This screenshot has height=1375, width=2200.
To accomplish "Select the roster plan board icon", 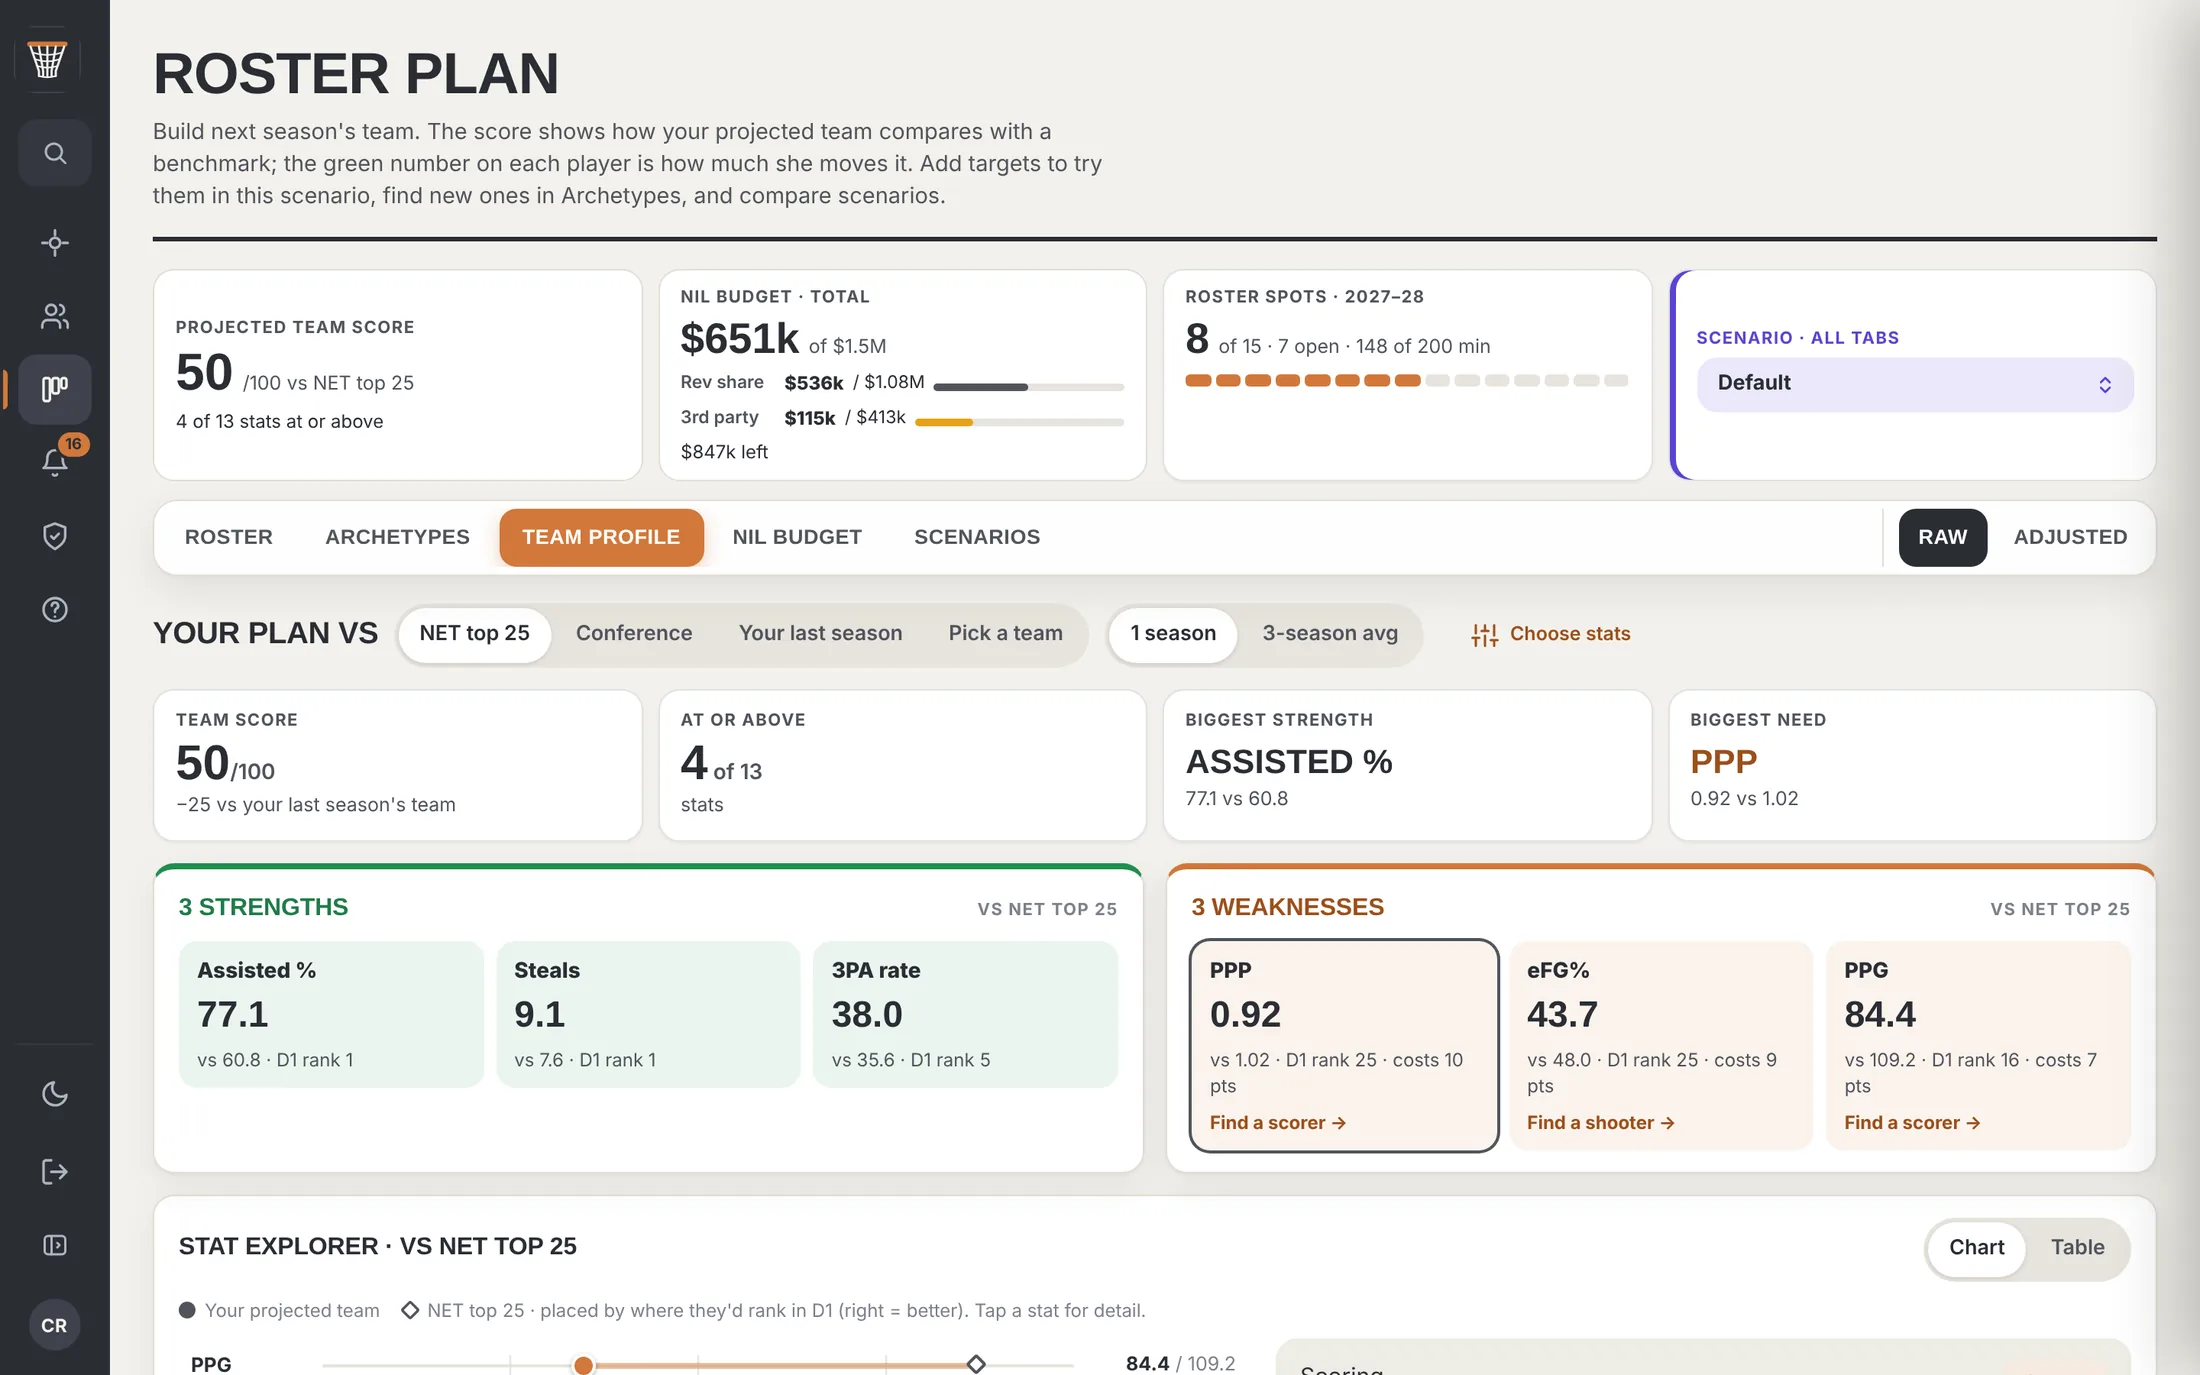I will tap(55, 389).
